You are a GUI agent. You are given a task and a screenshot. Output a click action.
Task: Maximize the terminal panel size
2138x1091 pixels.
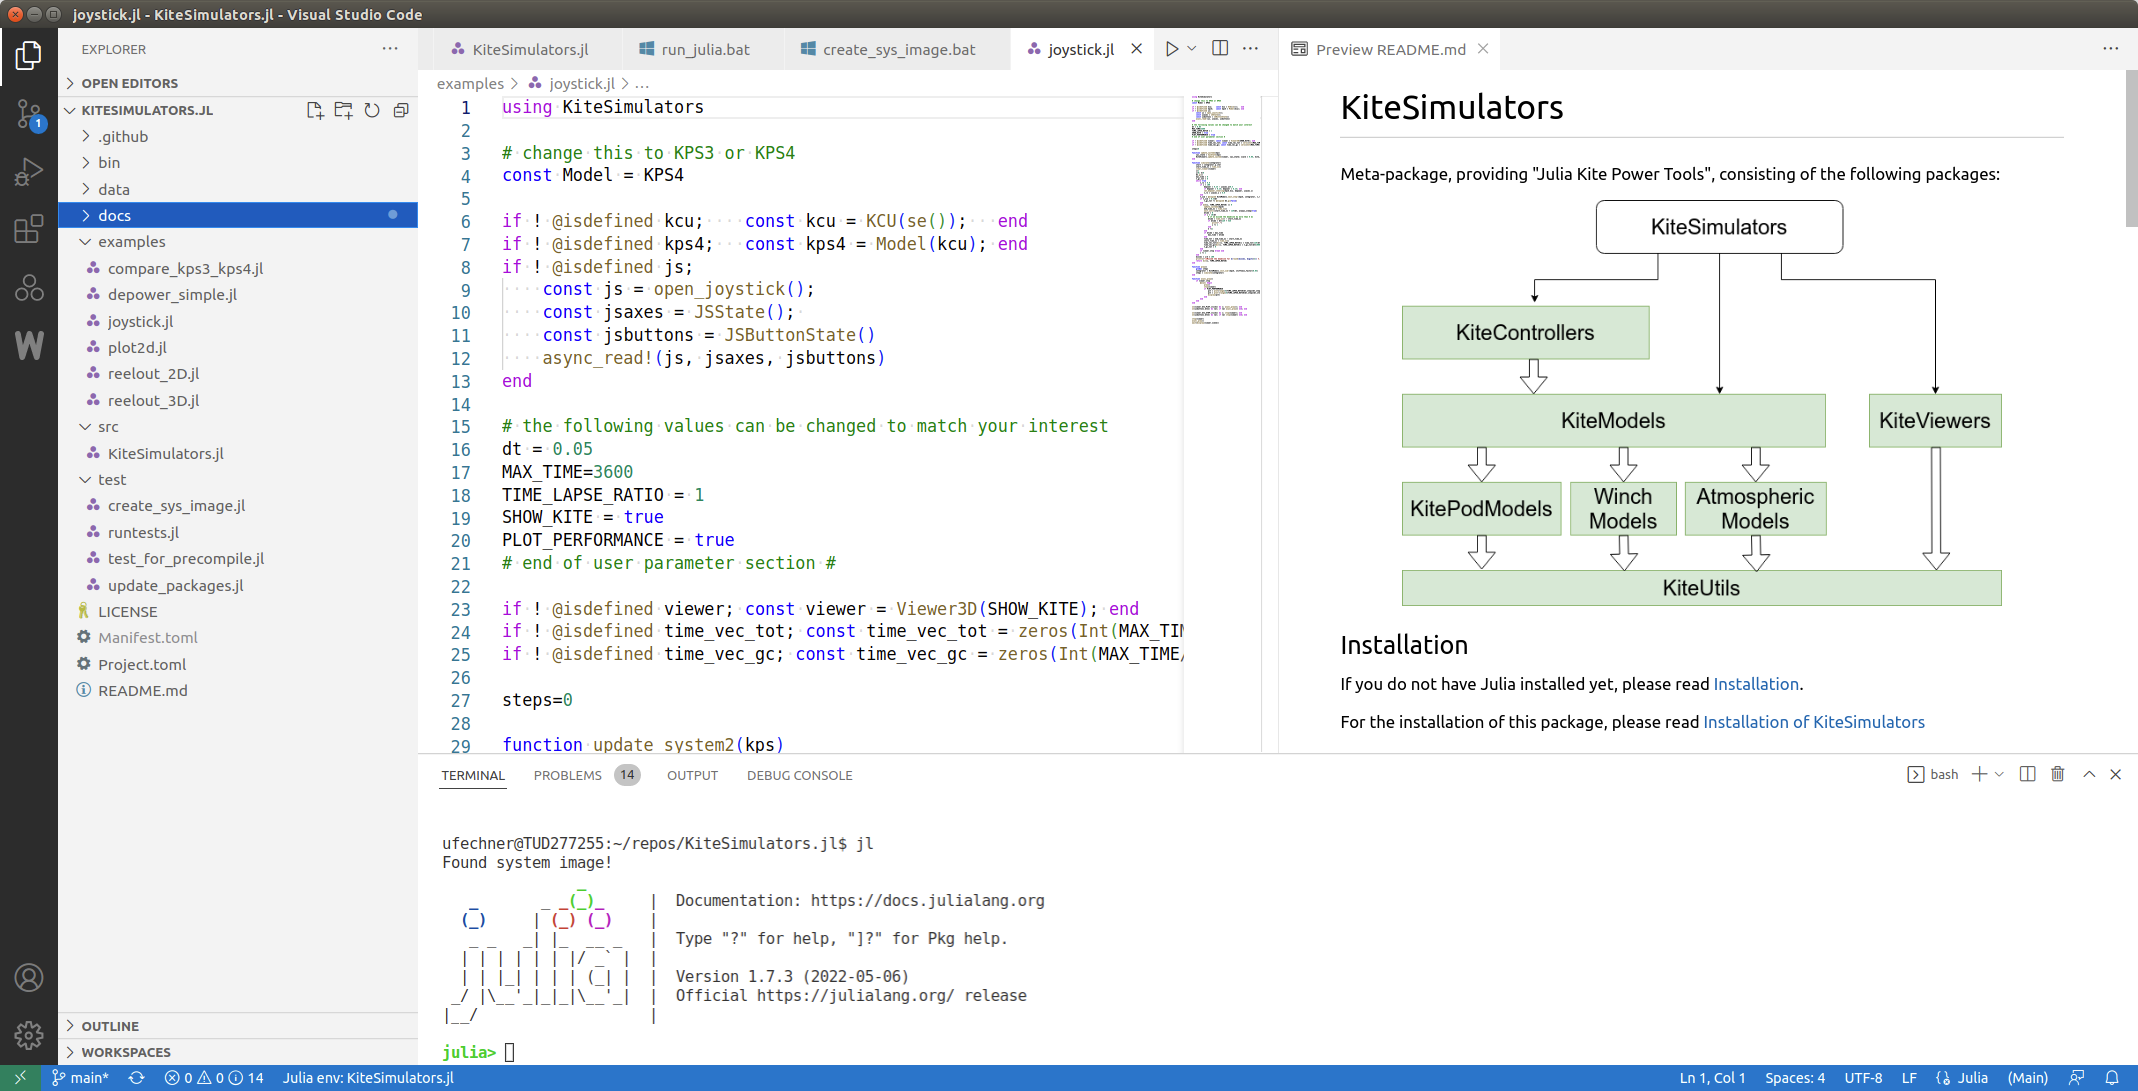2089,774
